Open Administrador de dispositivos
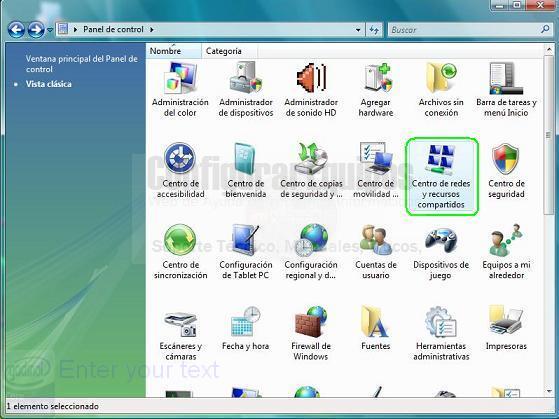 (246, 89)
